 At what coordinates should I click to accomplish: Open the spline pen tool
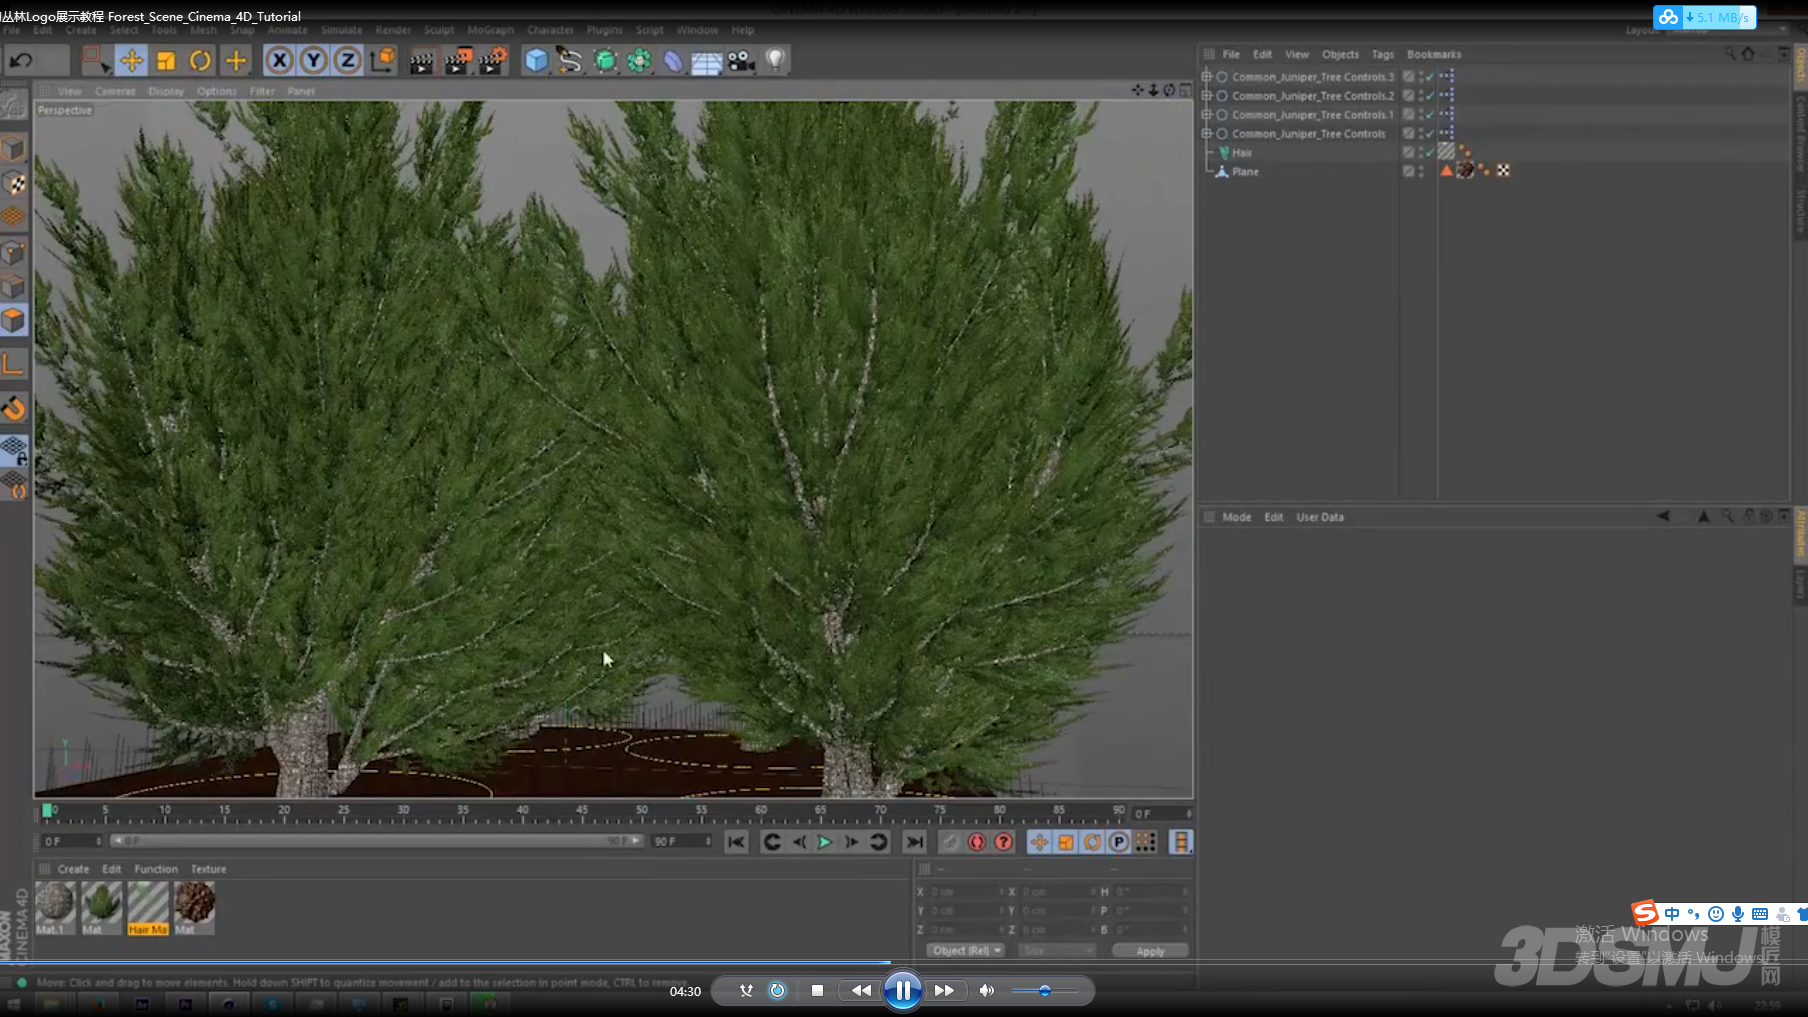[570, 61]
